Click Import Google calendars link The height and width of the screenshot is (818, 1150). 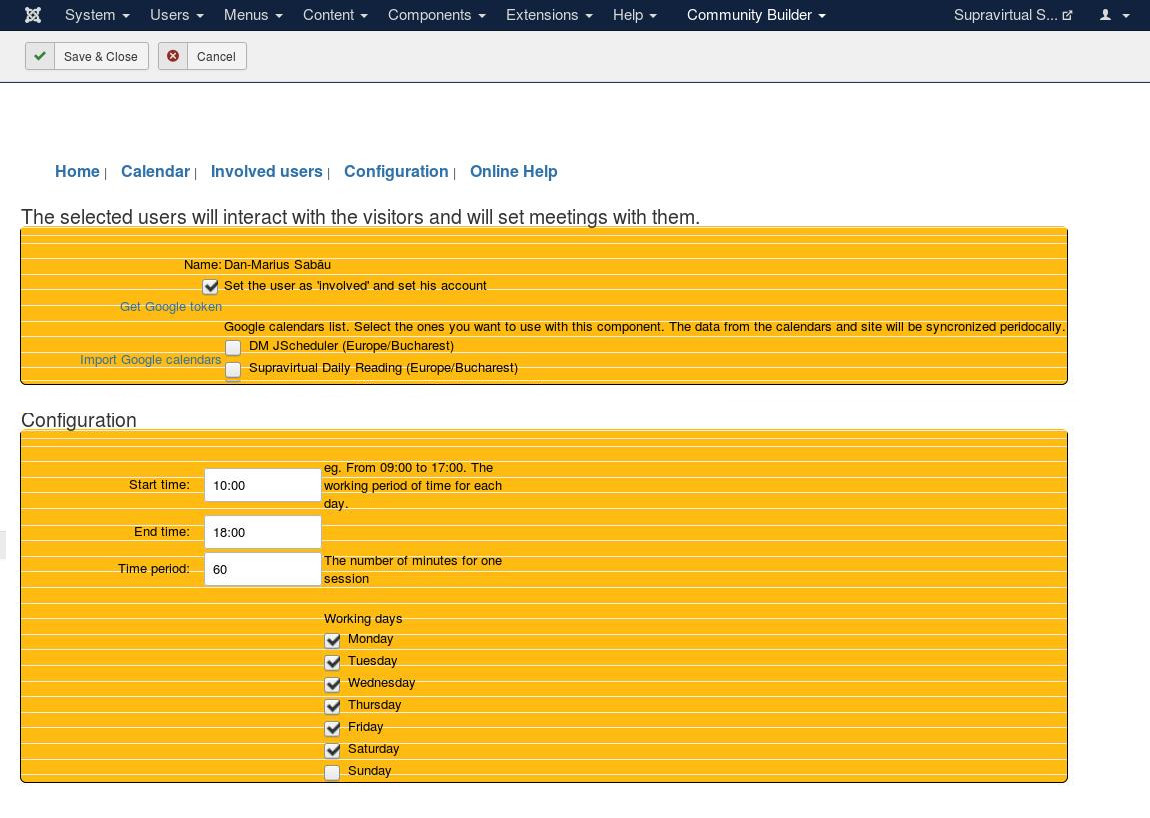(x=150, y=359)
